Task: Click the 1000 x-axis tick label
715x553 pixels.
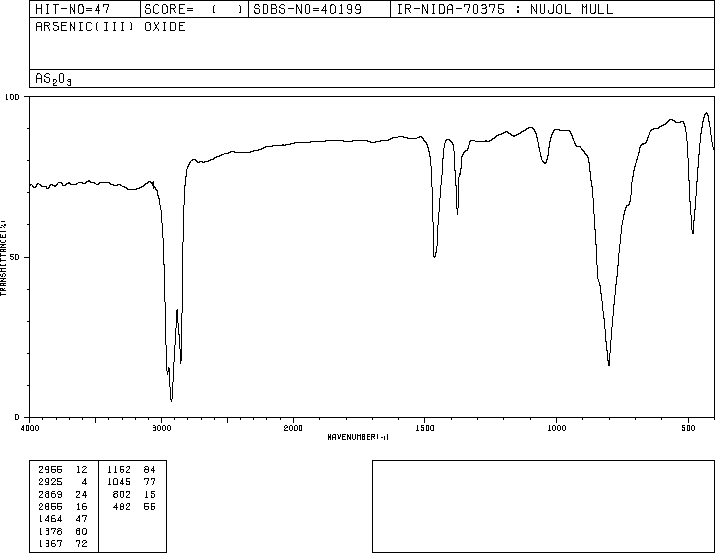Action: [556, 428]
